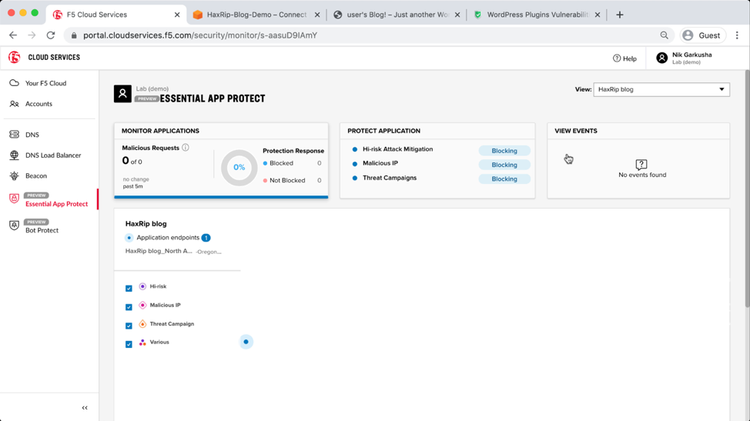Click the 0% donut progress chart
Viewport: 750px width, 421px height.
click(239, 167)
